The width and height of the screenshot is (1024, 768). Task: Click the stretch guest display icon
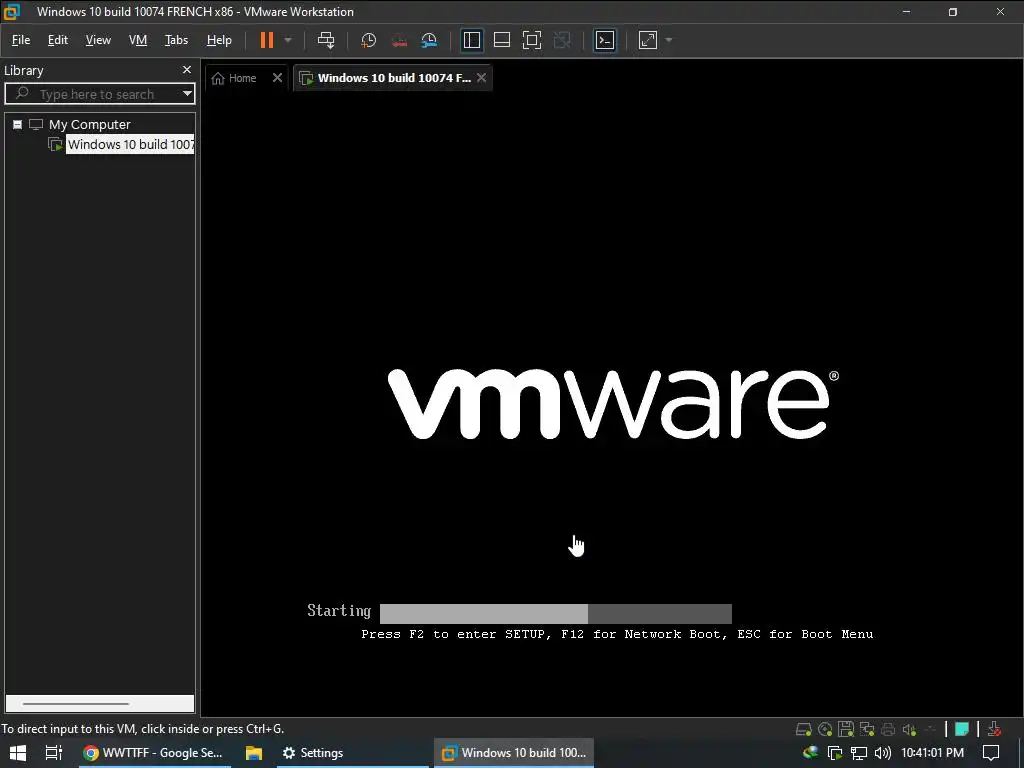647,40
